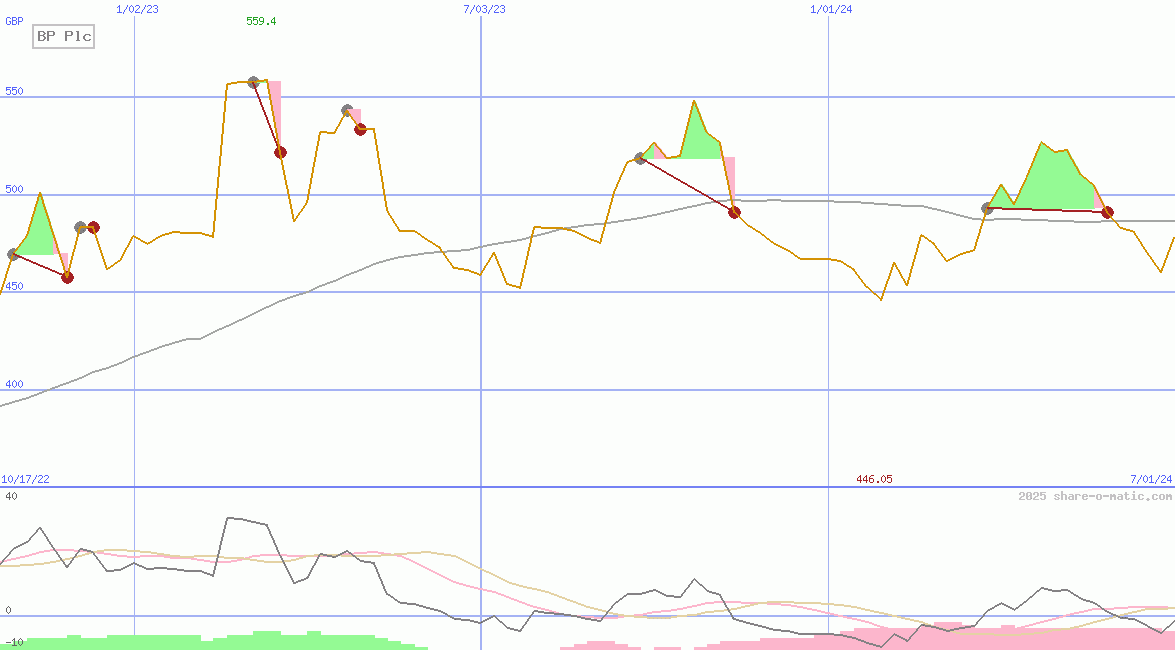Click the 400 price axis label

click(x=12, y=384)
